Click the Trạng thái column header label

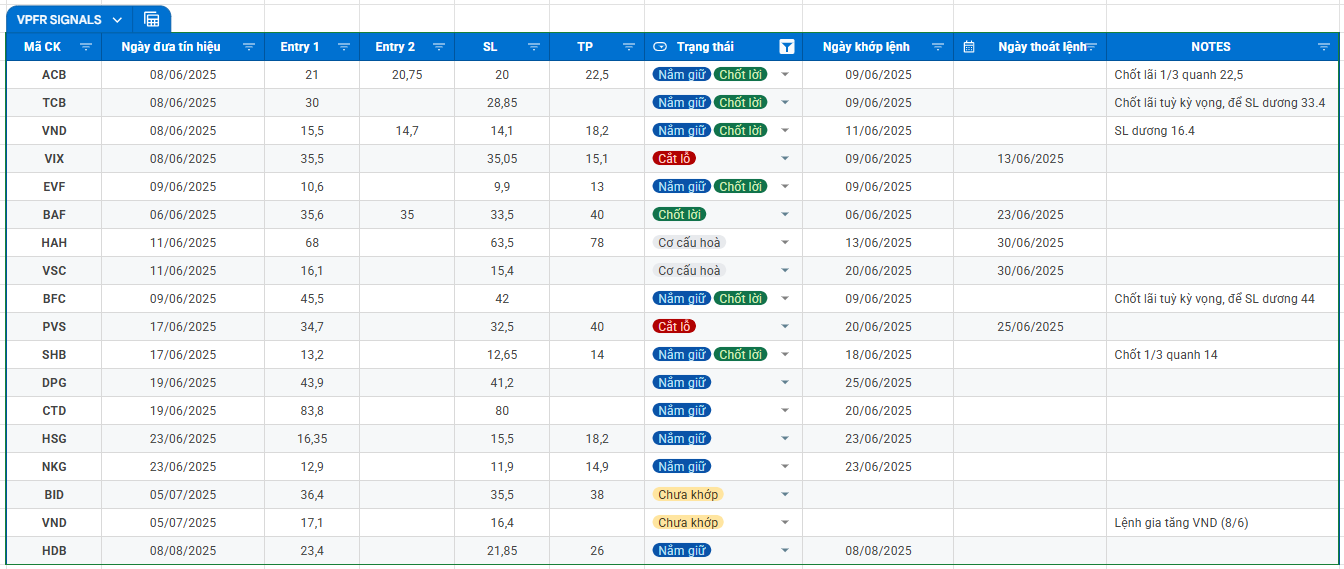[x=705, y=47]
